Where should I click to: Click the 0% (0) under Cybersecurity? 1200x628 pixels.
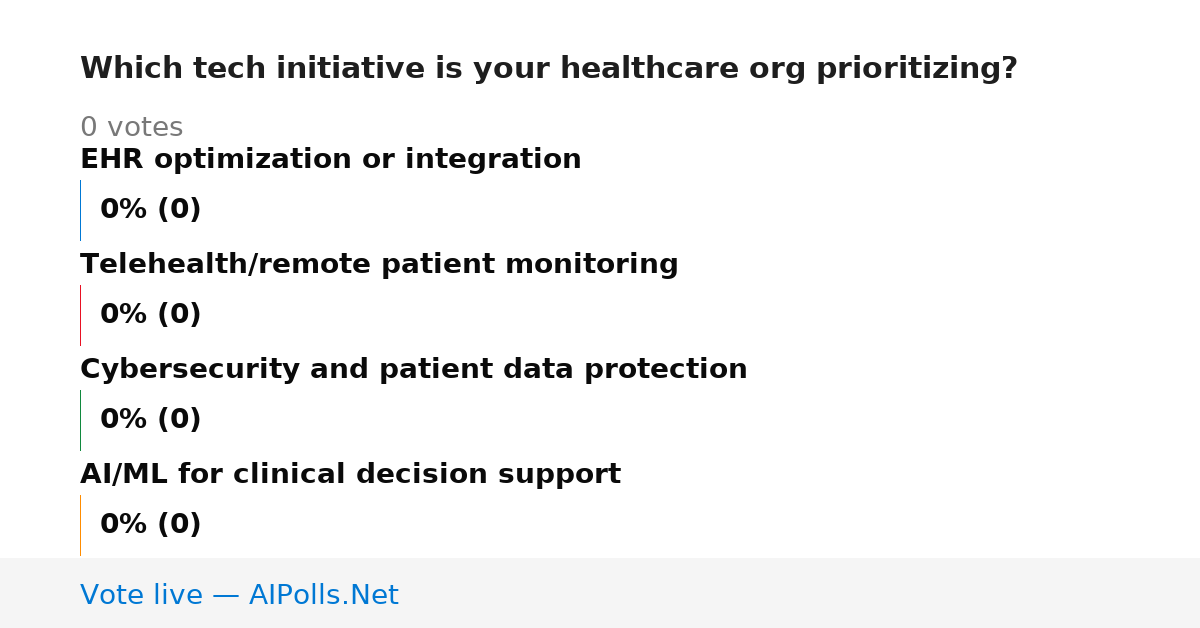(150, 420)
